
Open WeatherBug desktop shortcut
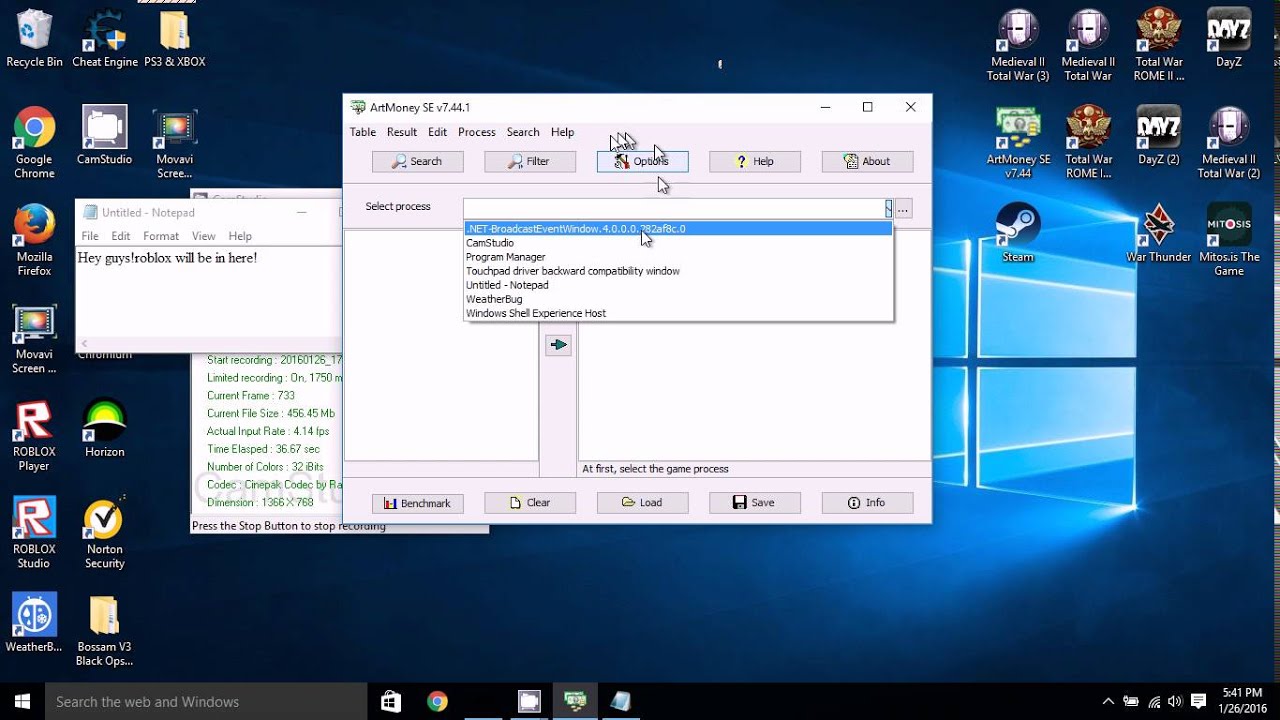tap(34, 623)
